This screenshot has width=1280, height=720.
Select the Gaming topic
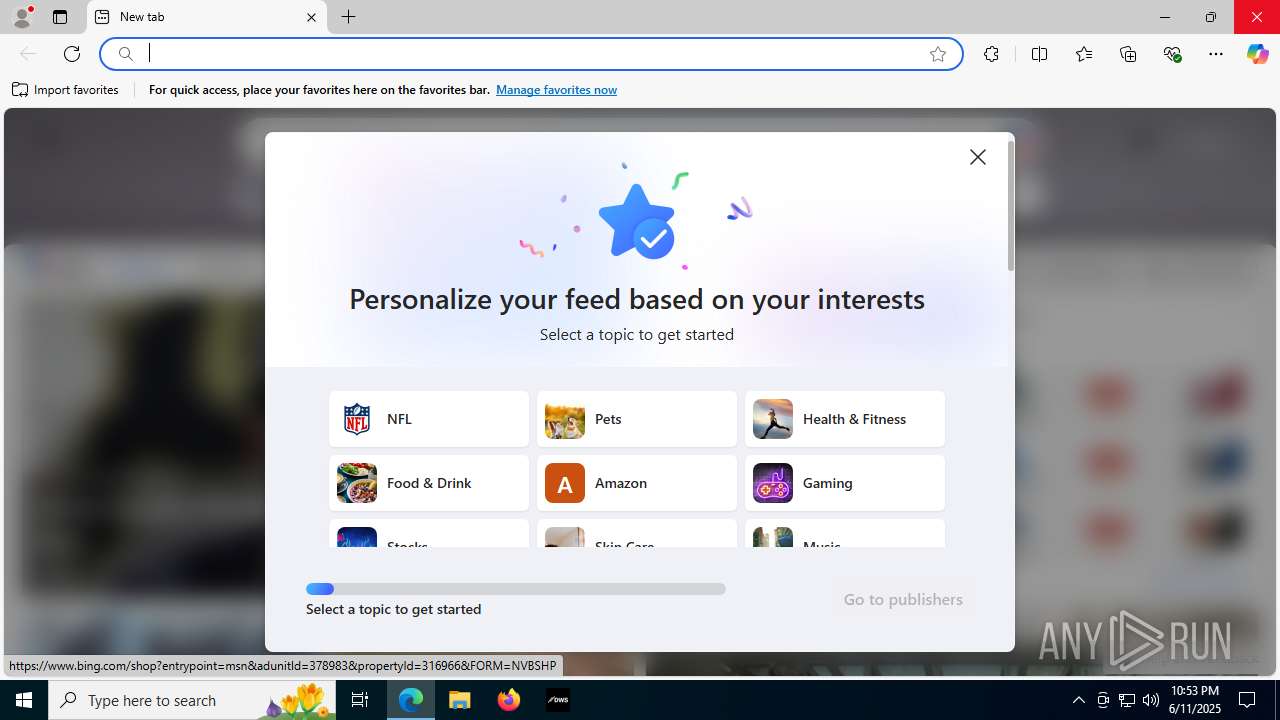click(x=845, y=483)
